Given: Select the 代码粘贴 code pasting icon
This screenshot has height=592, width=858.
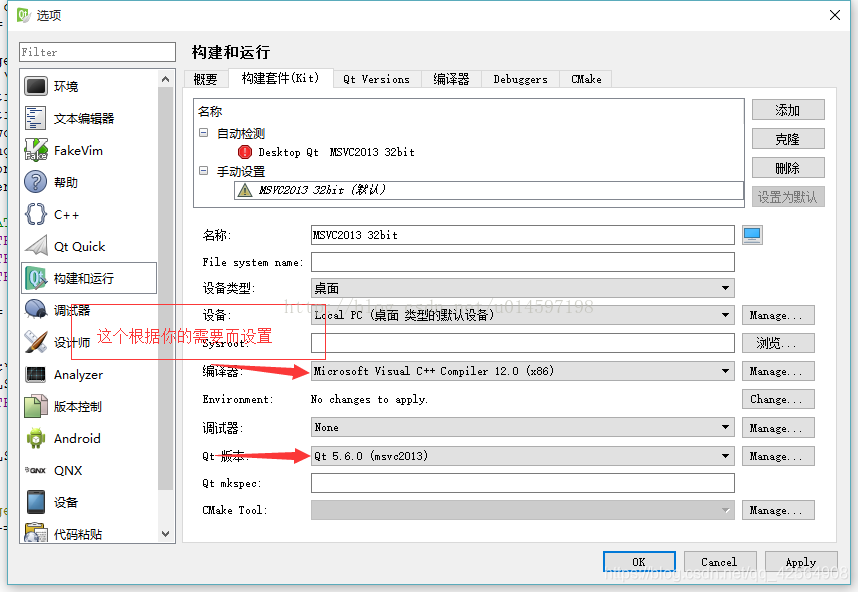Looking at the screenshot, I should (36, 533).
